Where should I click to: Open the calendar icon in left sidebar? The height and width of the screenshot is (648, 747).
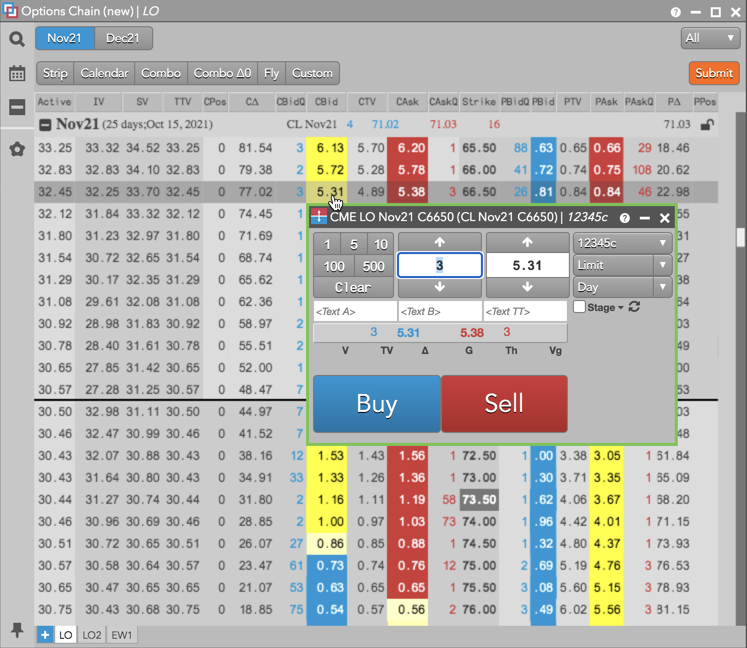(17, 73)
